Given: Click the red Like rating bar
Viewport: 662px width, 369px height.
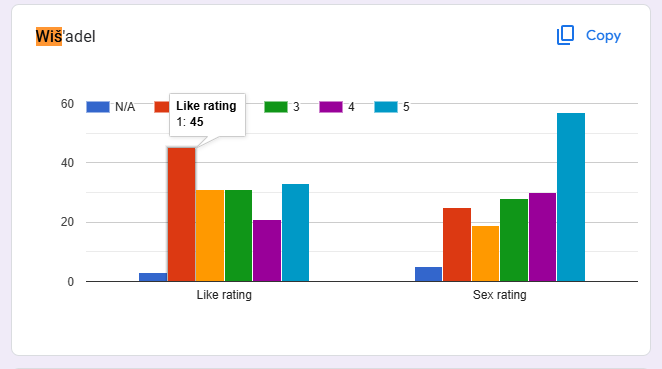Looking at the screenshot, I should pyautogui.click(x=182, y=214).
